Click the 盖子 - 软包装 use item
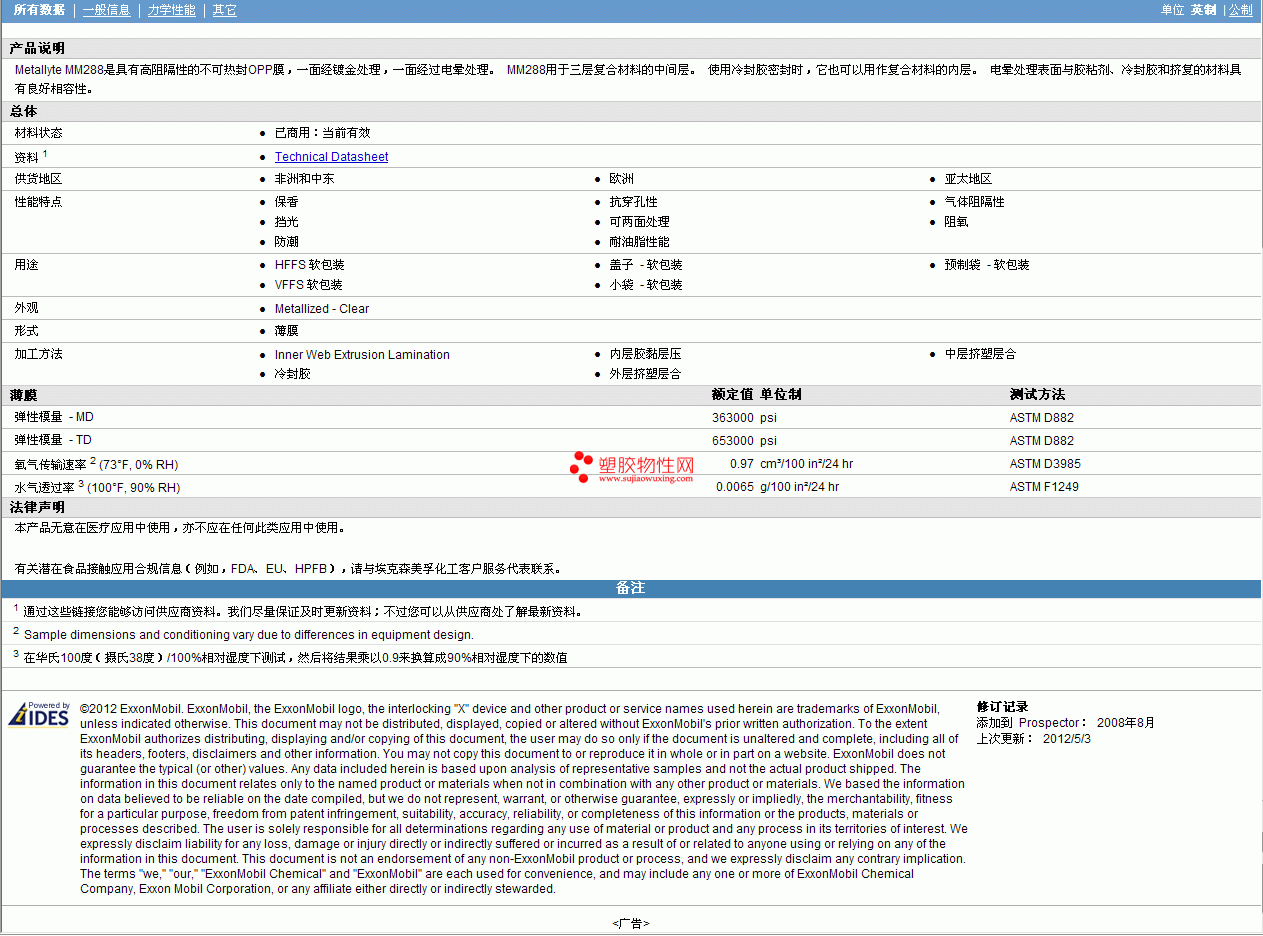Screen dimensions: 1263x936 646,265
